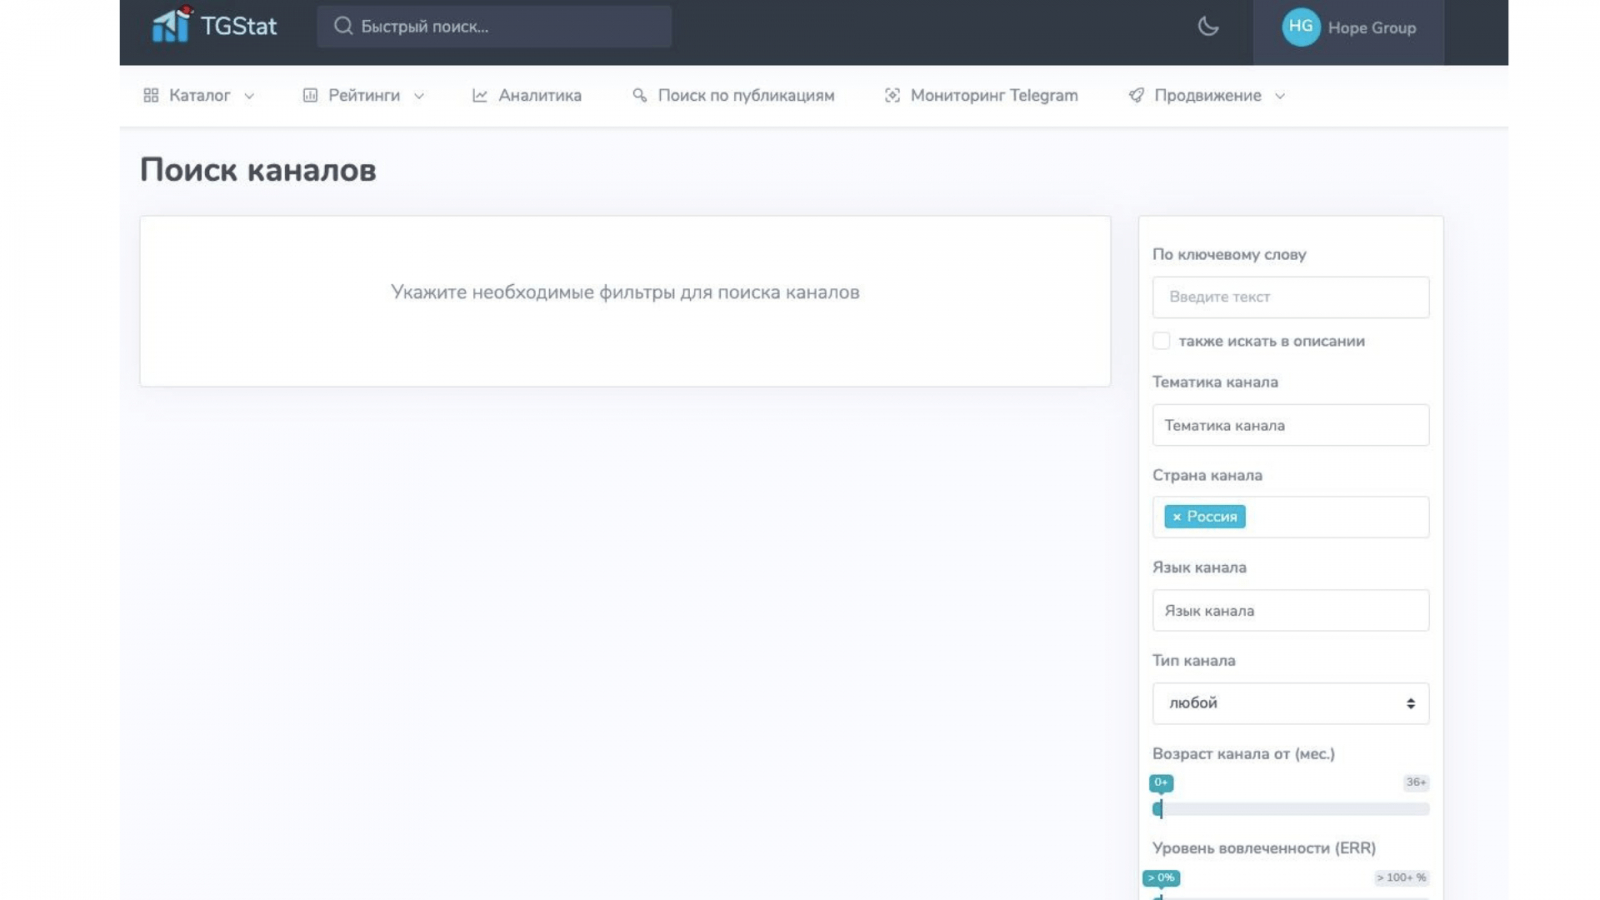
Task: Open the Hope Group account menu
Action: [x=1348, y=28]
